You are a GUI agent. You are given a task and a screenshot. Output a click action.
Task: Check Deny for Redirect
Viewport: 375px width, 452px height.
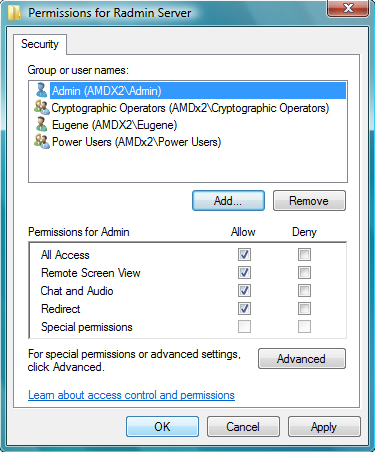[x=304, y=309]
